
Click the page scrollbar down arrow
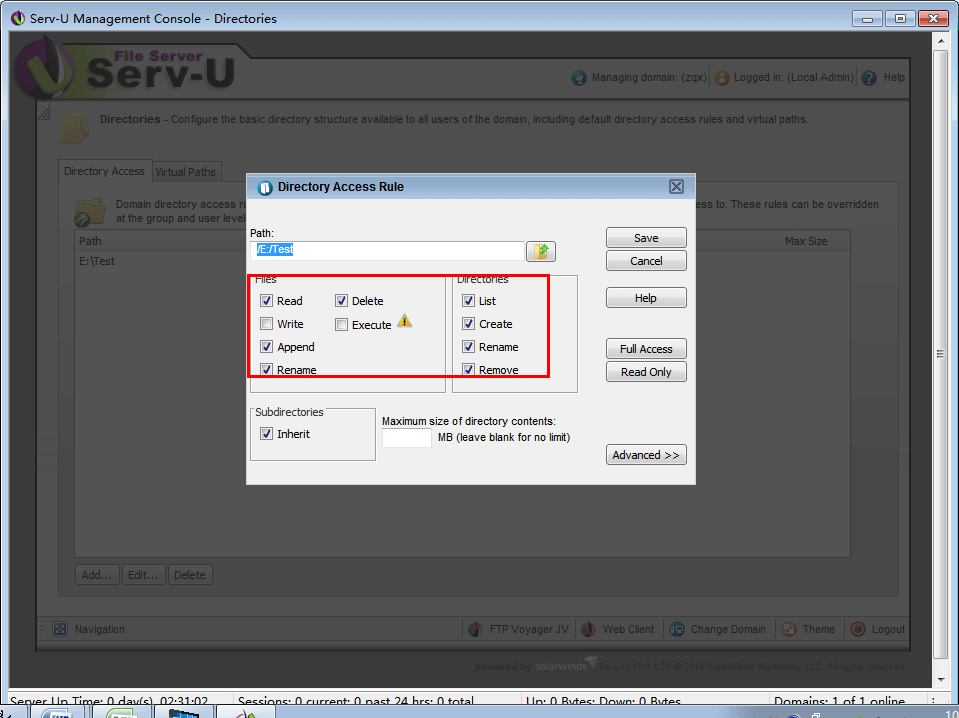(941, 680)
